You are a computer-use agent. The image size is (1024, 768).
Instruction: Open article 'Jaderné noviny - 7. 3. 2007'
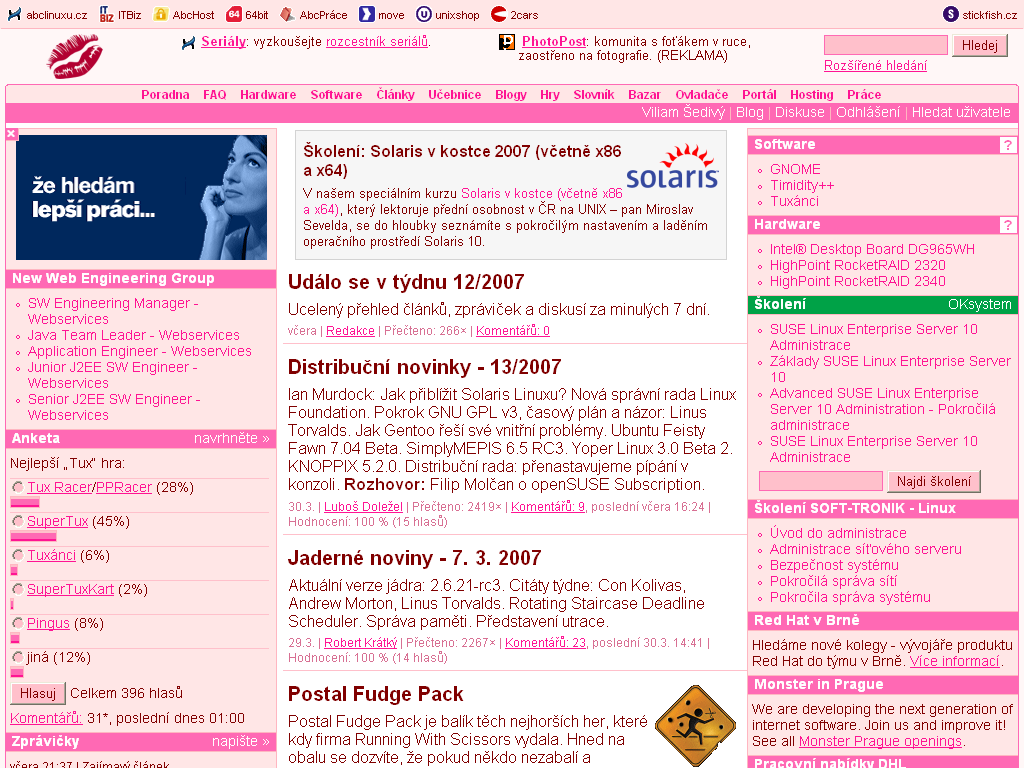415,558
